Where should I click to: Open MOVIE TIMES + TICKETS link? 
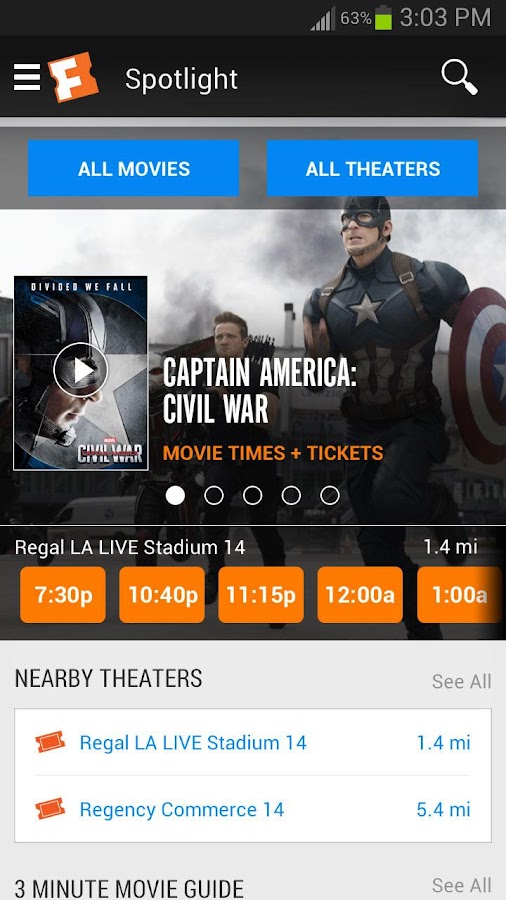pyautogui.click(x=273, y=453)
